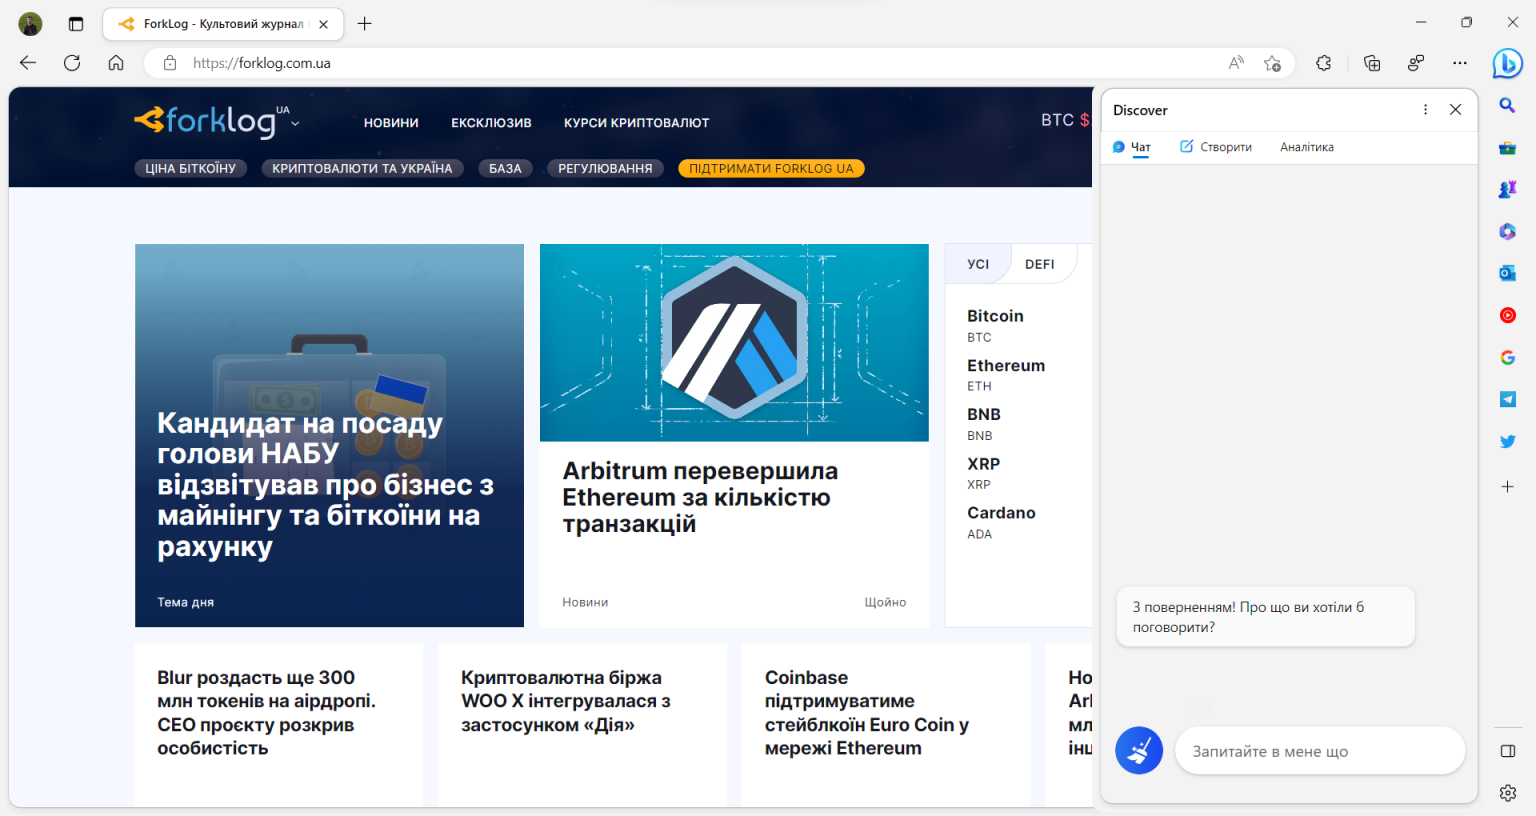Click the ЦІНА БІТКОЇНУ tag
This screenshot has height=816, width=1536.
pyautogui.click(x=190, y=169)
